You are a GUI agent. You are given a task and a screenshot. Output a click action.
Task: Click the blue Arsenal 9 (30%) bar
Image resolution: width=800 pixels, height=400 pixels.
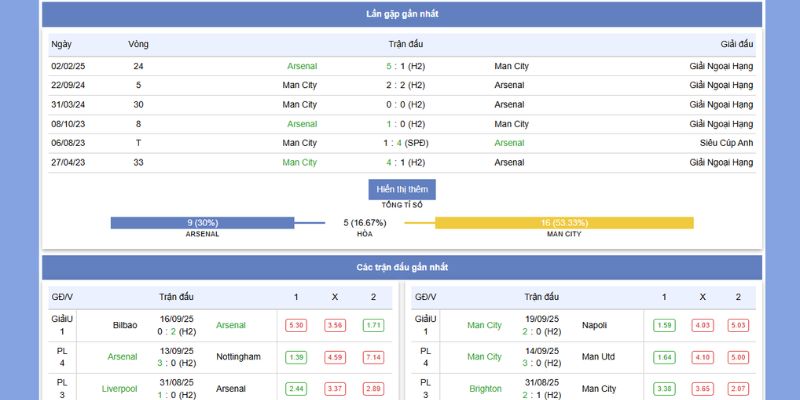coord(202,223)
